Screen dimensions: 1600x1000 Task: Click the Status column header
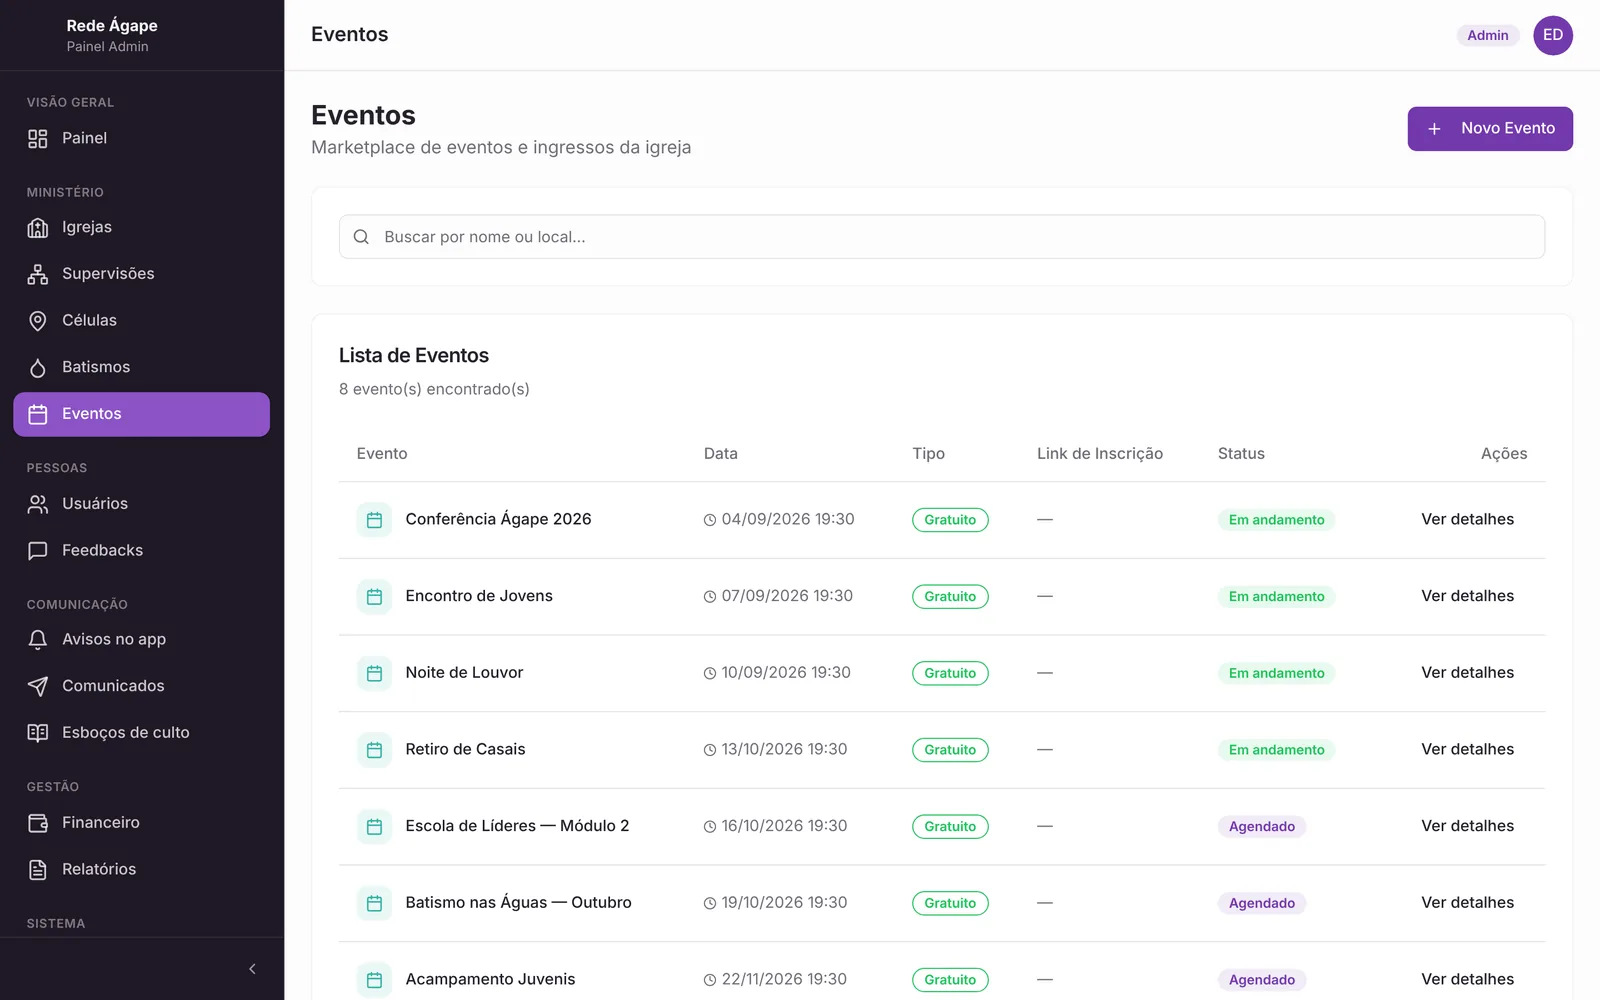(x=1241, y=454)
